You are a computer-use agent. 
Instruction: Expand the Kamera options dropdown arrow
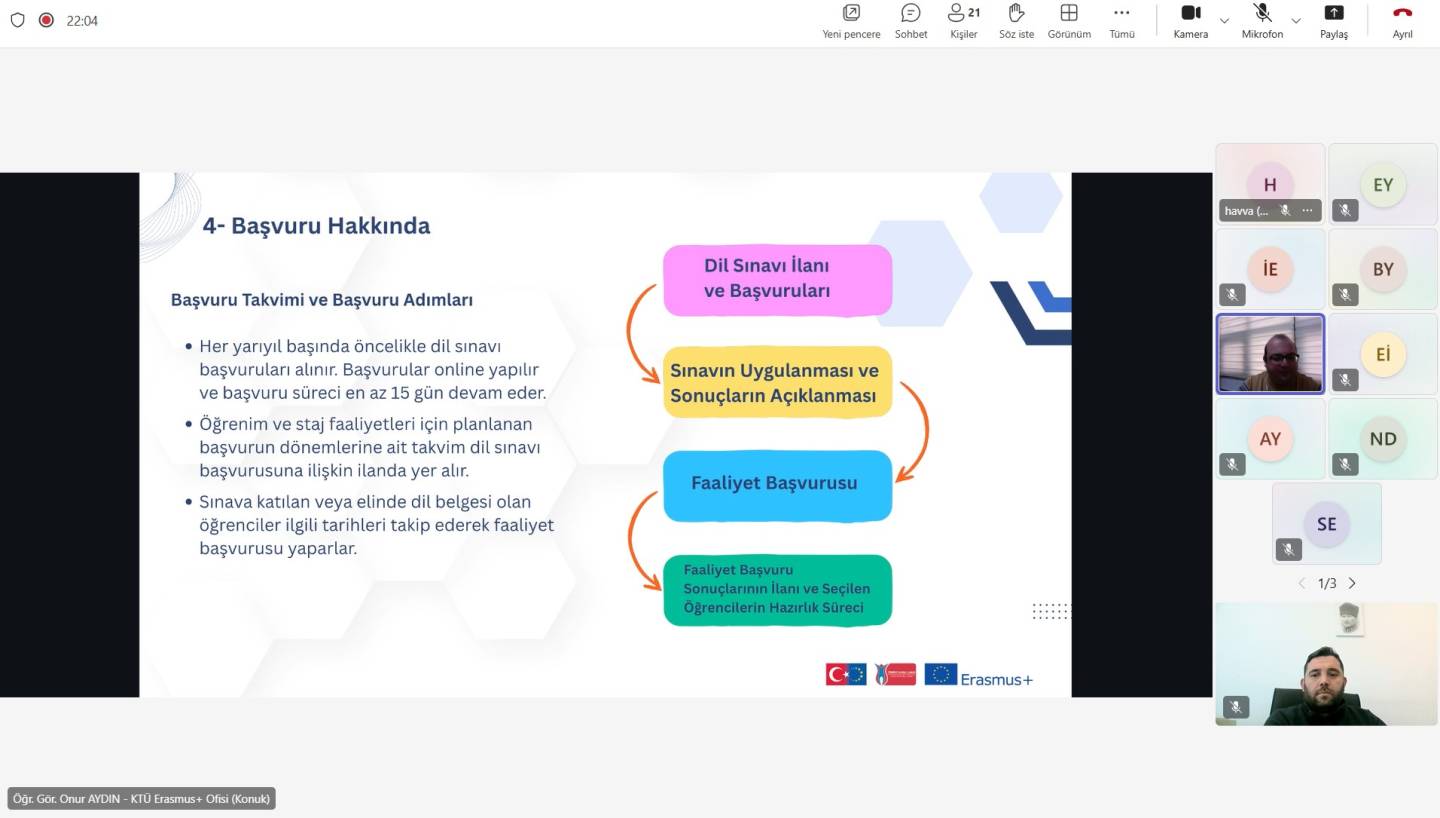point(1224,21)
